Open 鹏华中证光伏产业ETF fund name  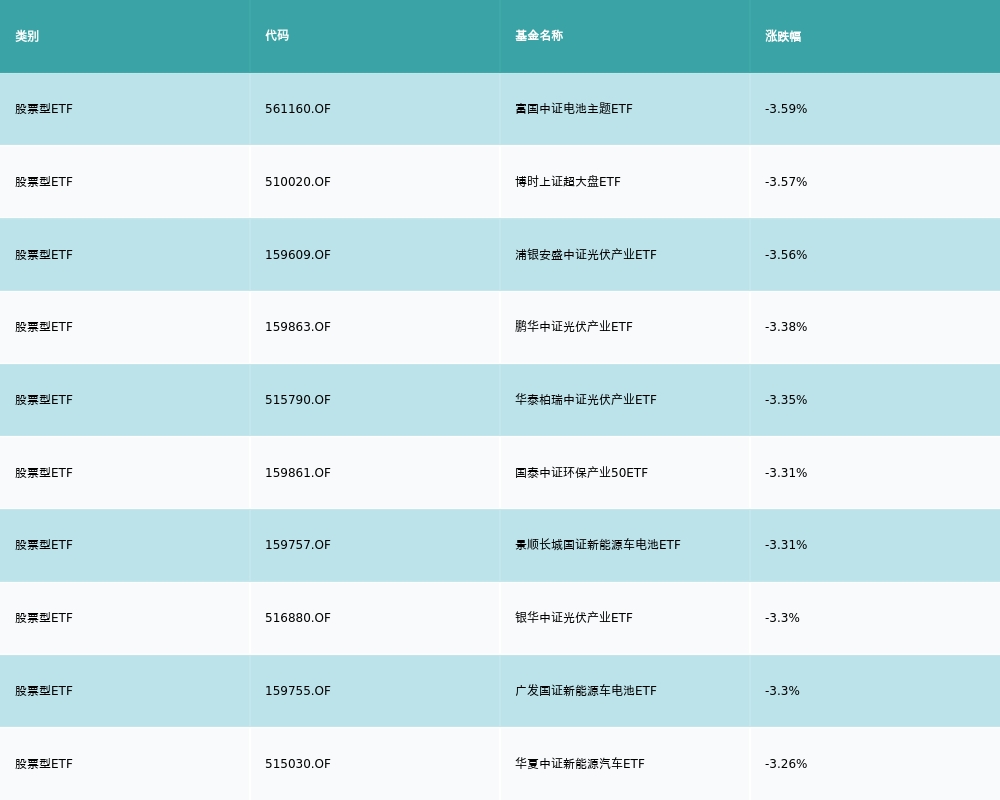574,327
